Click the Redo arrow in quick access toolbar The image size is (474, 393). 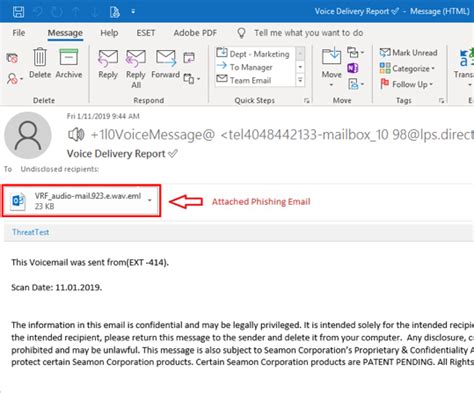[x=57, y=12]
